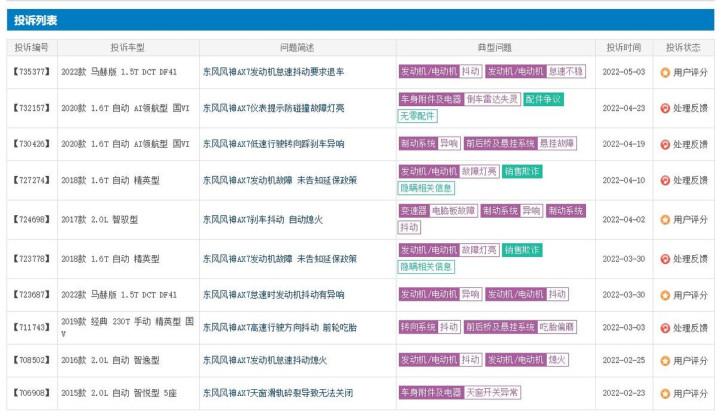Open complaint 东风风神AX7刹车抖动 自动熄火
This screenshot has width=719, height=418.
coord(263,220)
